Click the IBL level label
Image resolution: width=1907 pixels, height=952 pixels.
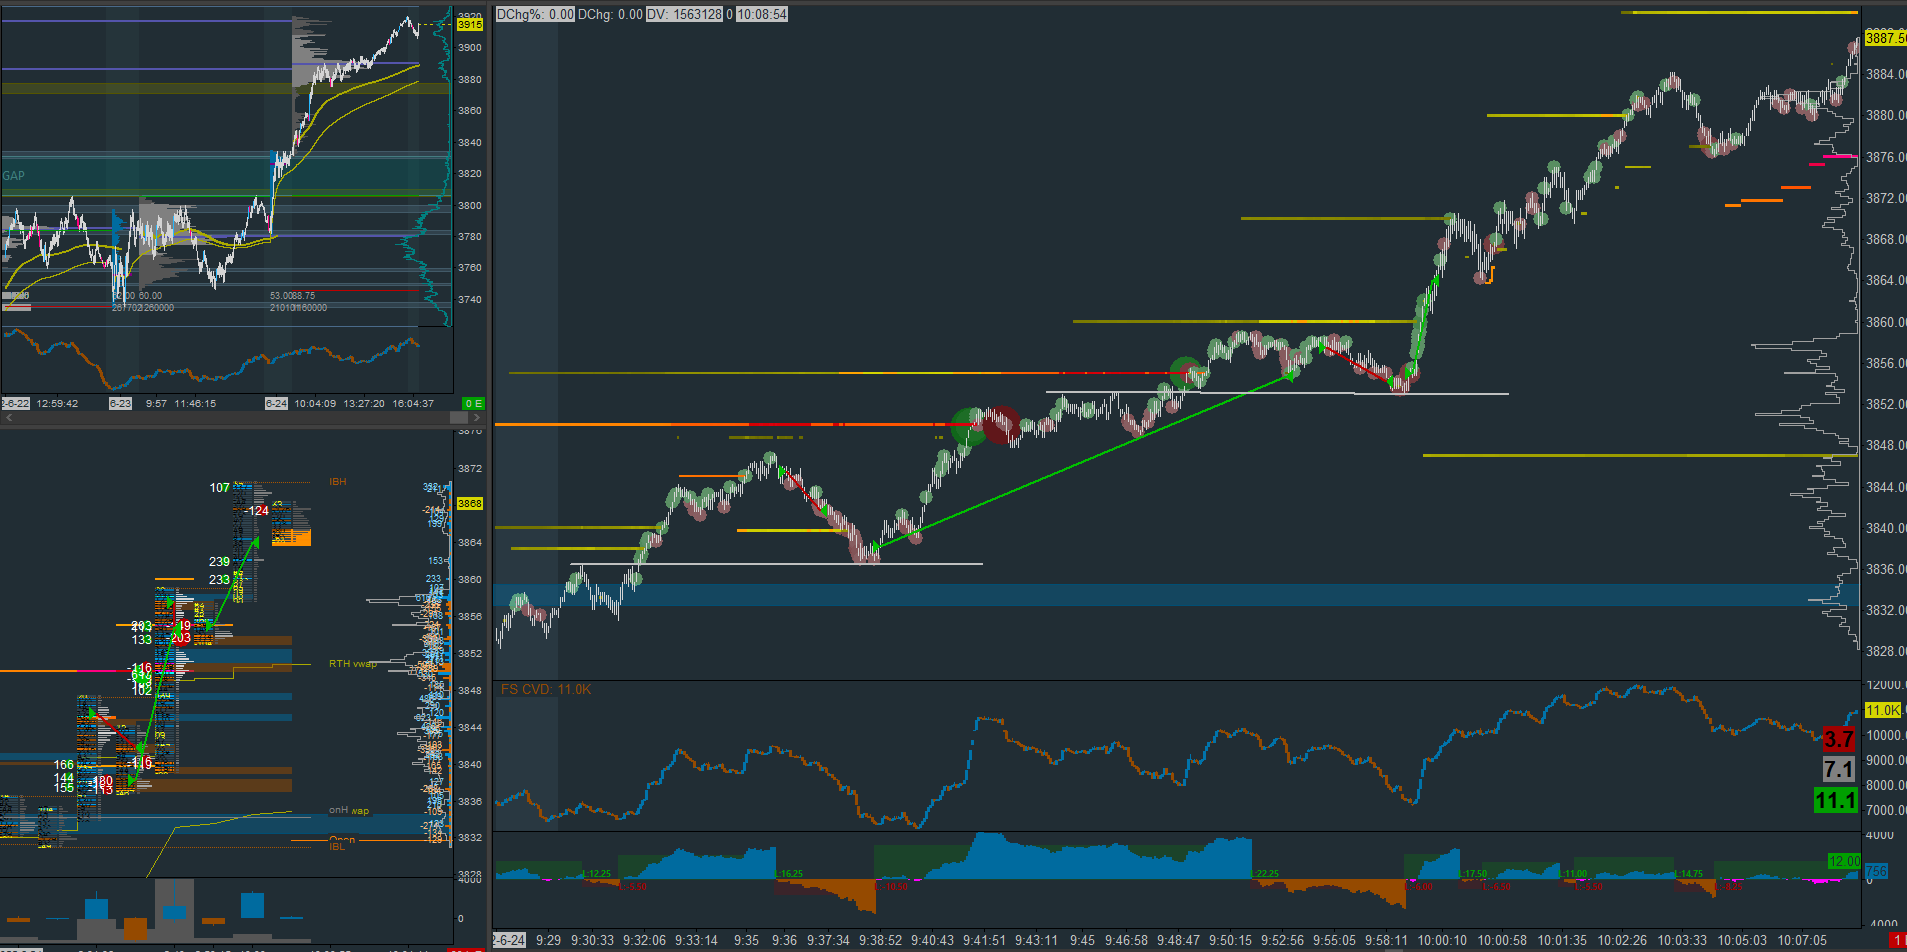point(337,847)
